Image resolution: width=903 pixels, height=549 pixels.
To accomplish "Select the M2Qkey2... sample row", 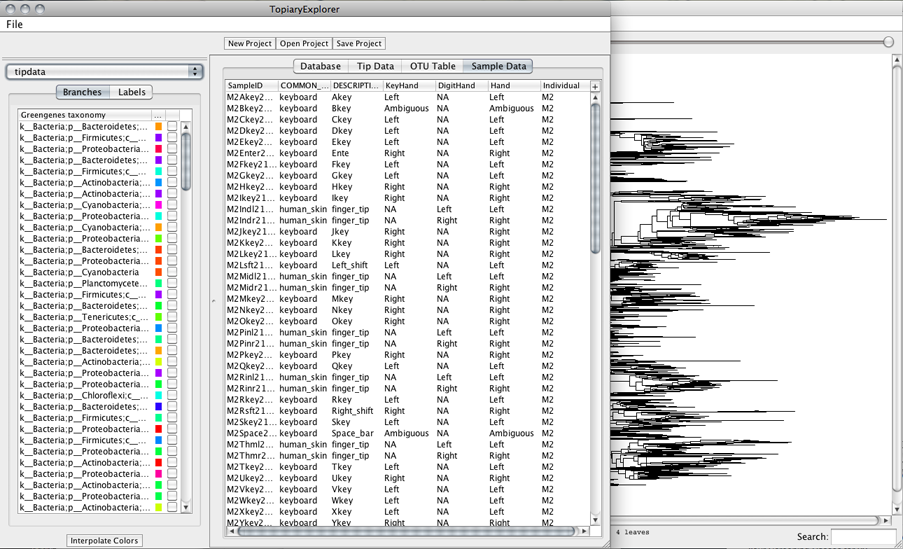I will [408, 366].
